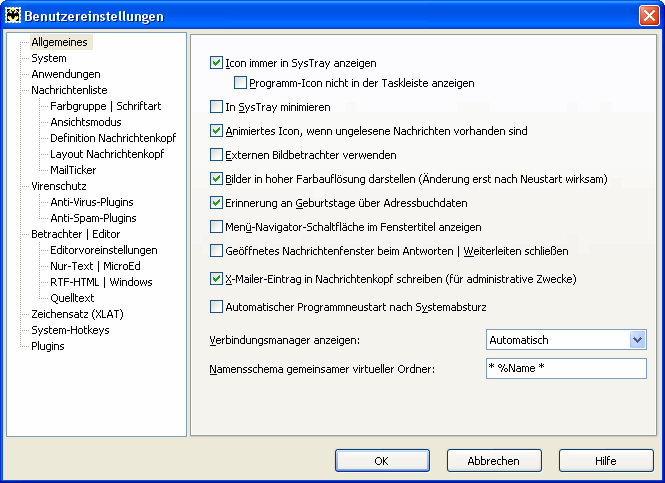Screen dimensions: 665x483
Task: Select 'Allgemeines' in the settings tree
Action: (x=60, y=42)
